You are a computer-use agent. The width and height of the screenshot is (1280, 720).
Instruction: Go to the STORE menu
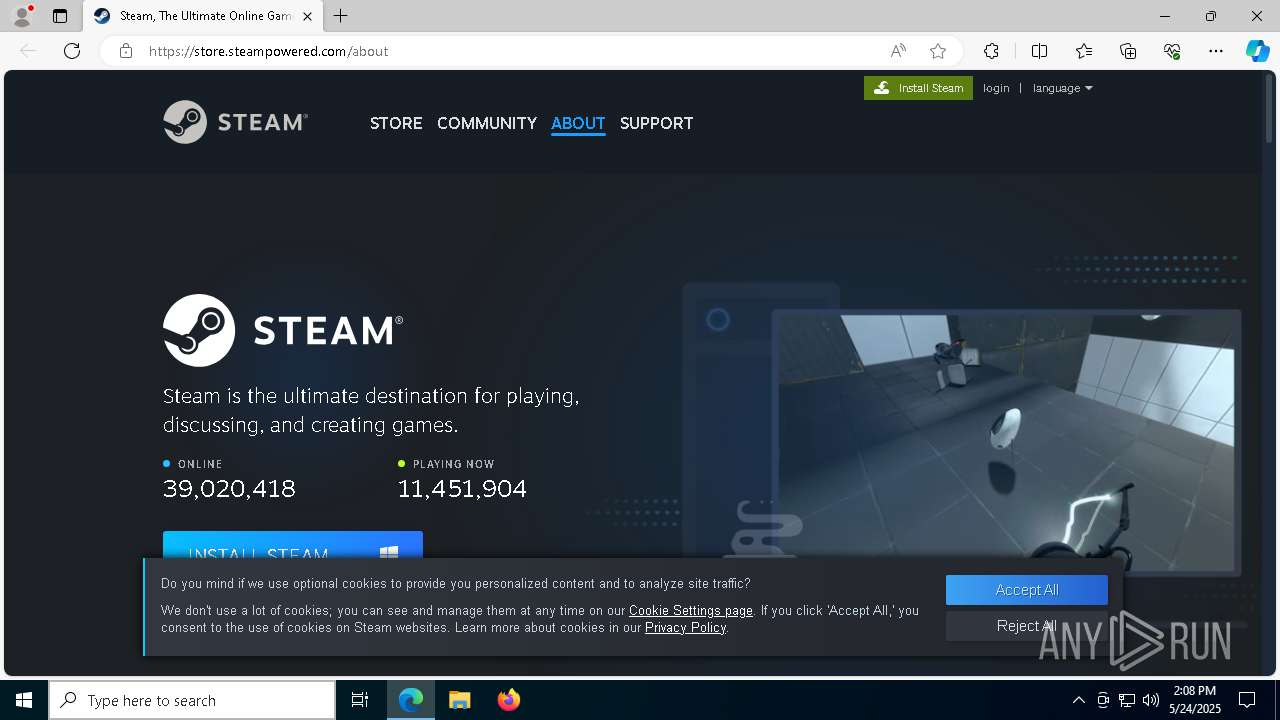396,123
